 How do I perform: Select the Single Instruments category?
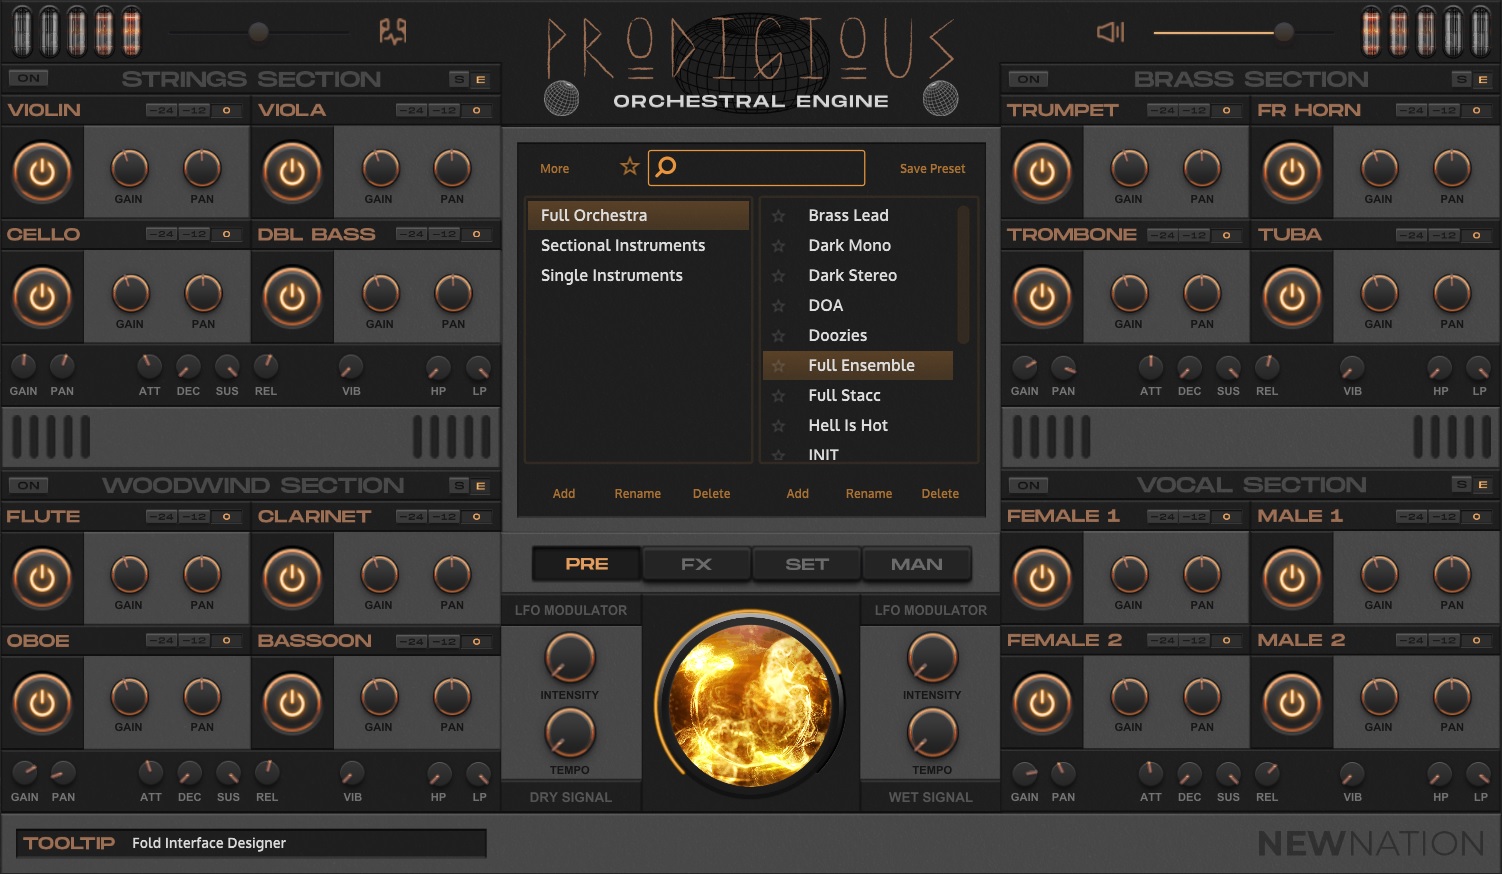[611, 275]
